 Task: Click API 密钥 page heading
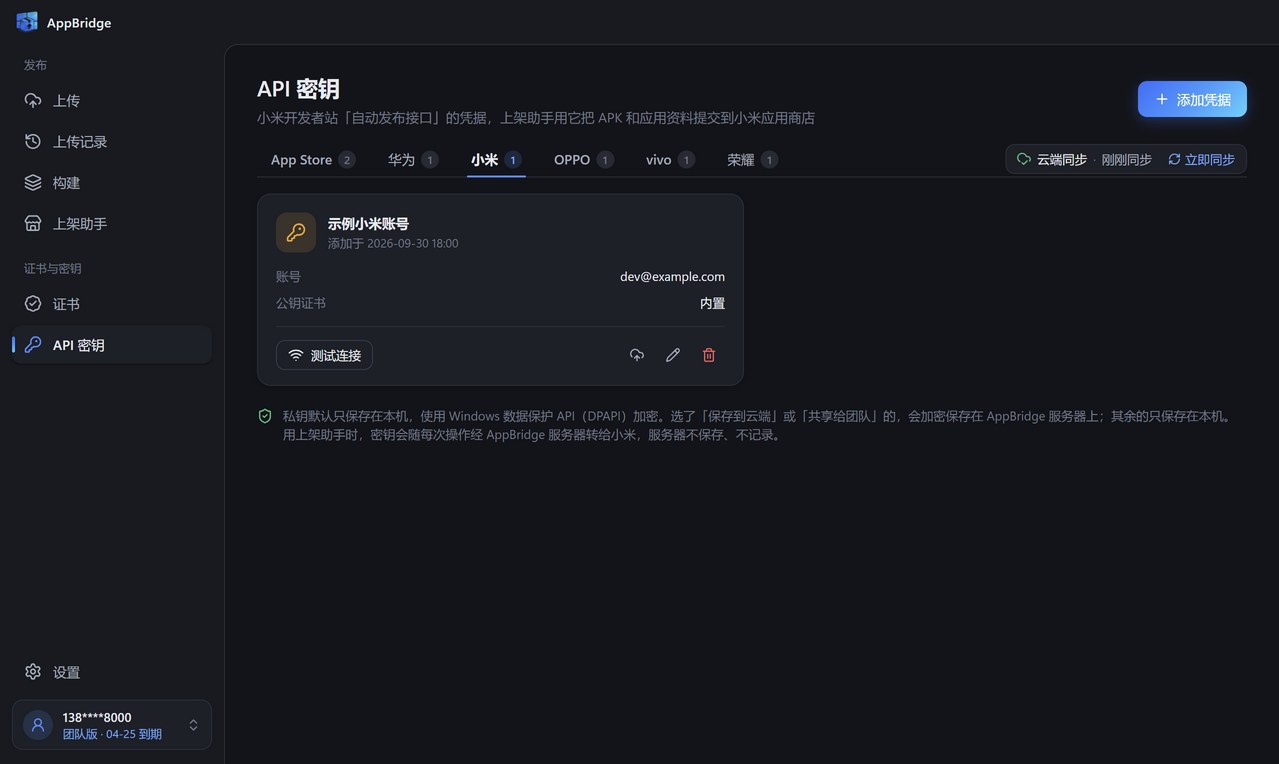click(x=298, y=89)
